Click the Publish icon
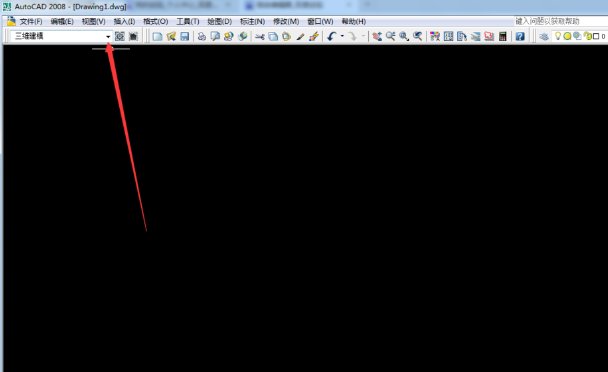 [x=229, y=36]
